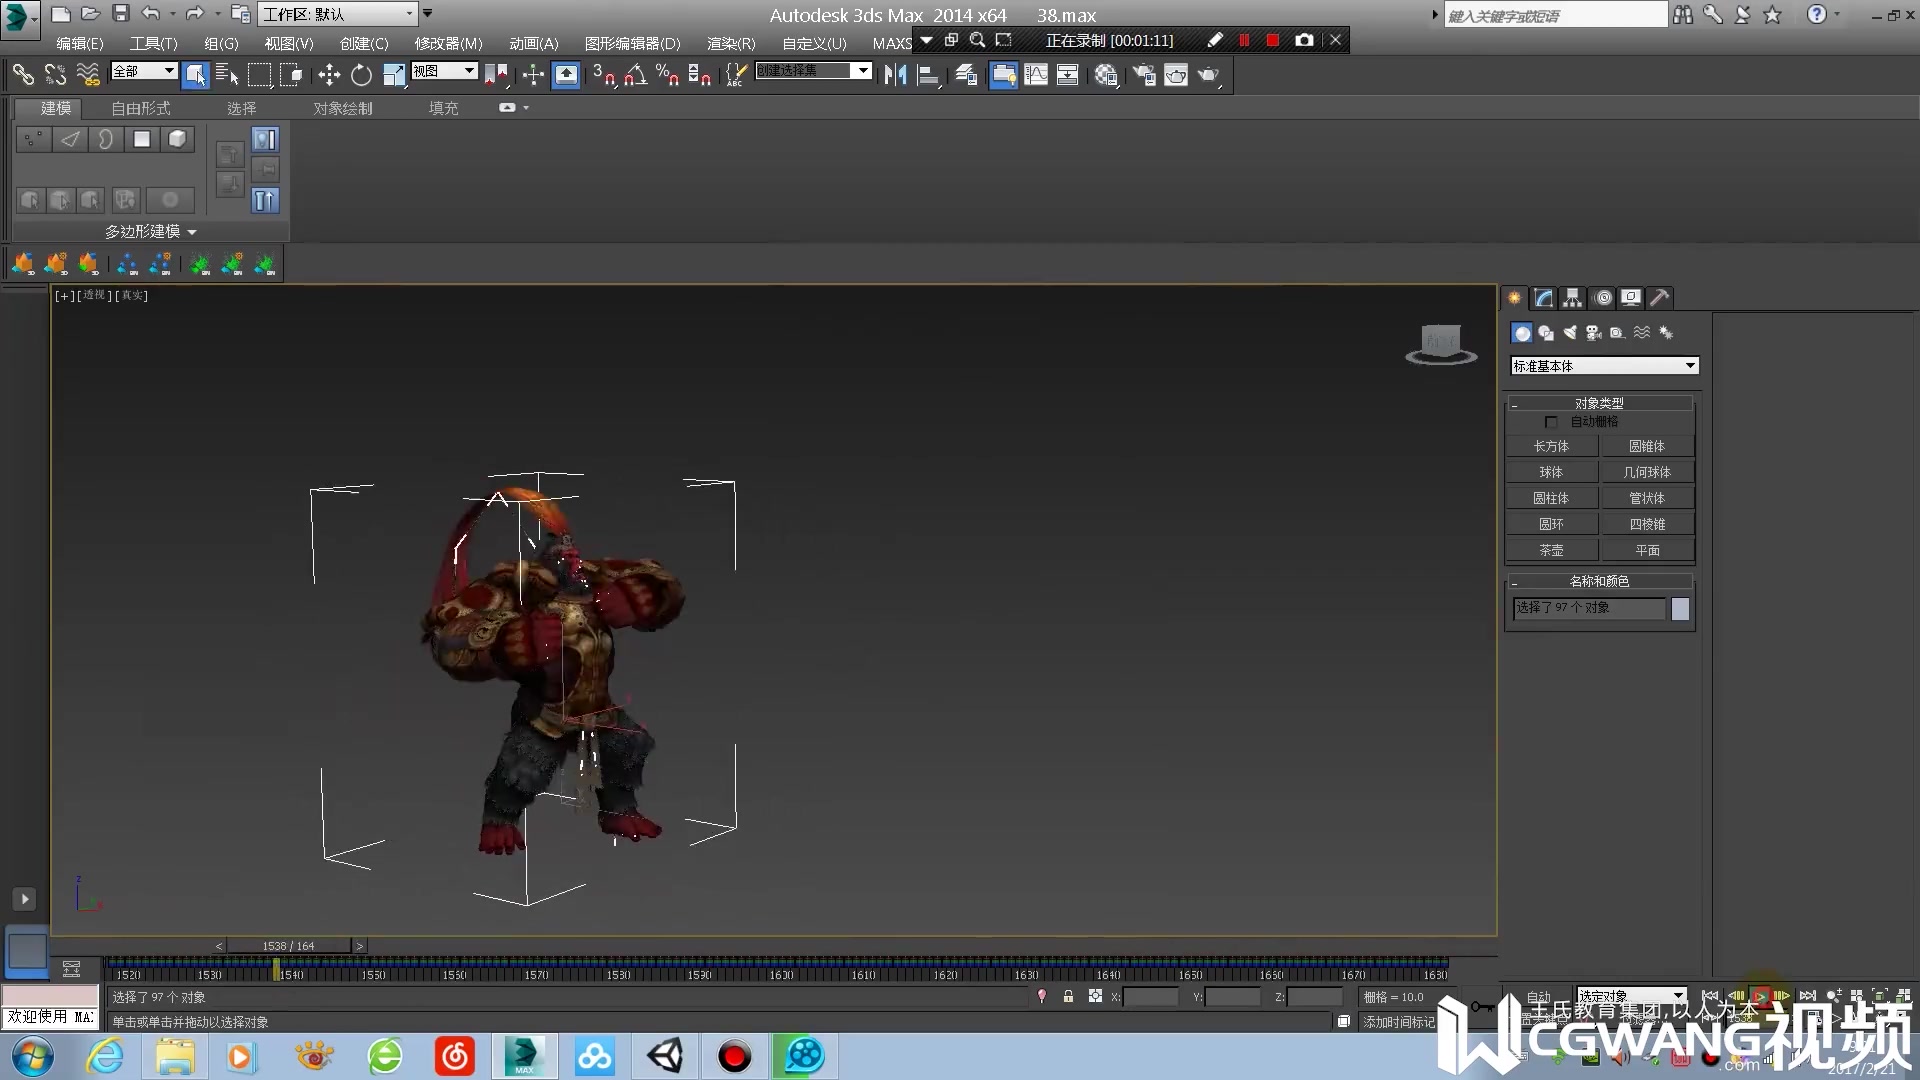1920x1080 pixels.
Task: Open the Cameras category in Create panel
Action: pos(1594,332)
